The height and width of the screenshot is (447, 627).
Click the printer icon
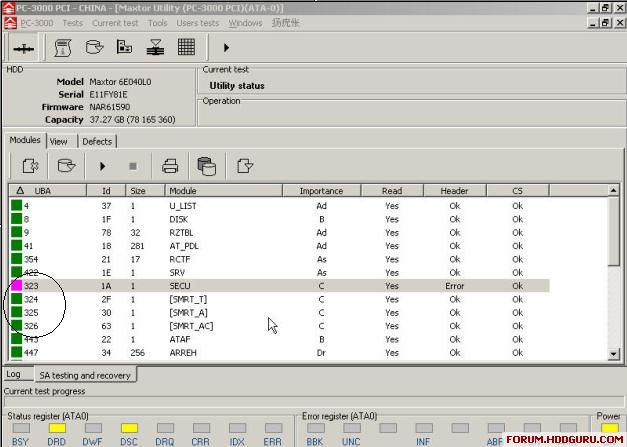point(170,166)
